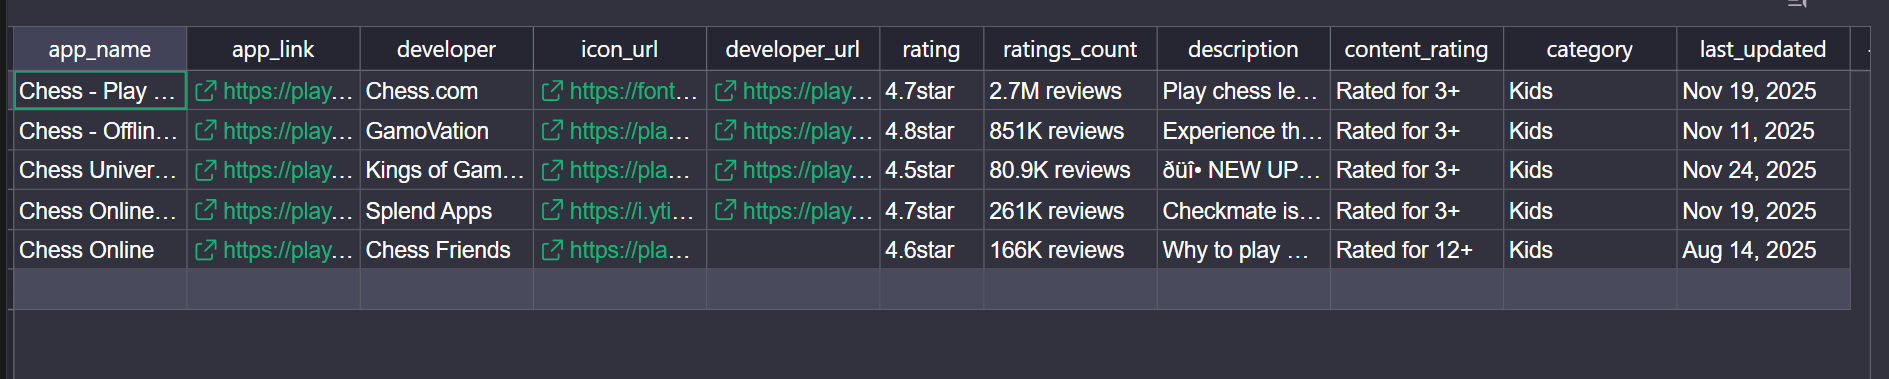Open external link icon in Chess.com icon_url cell

point(552,91)
